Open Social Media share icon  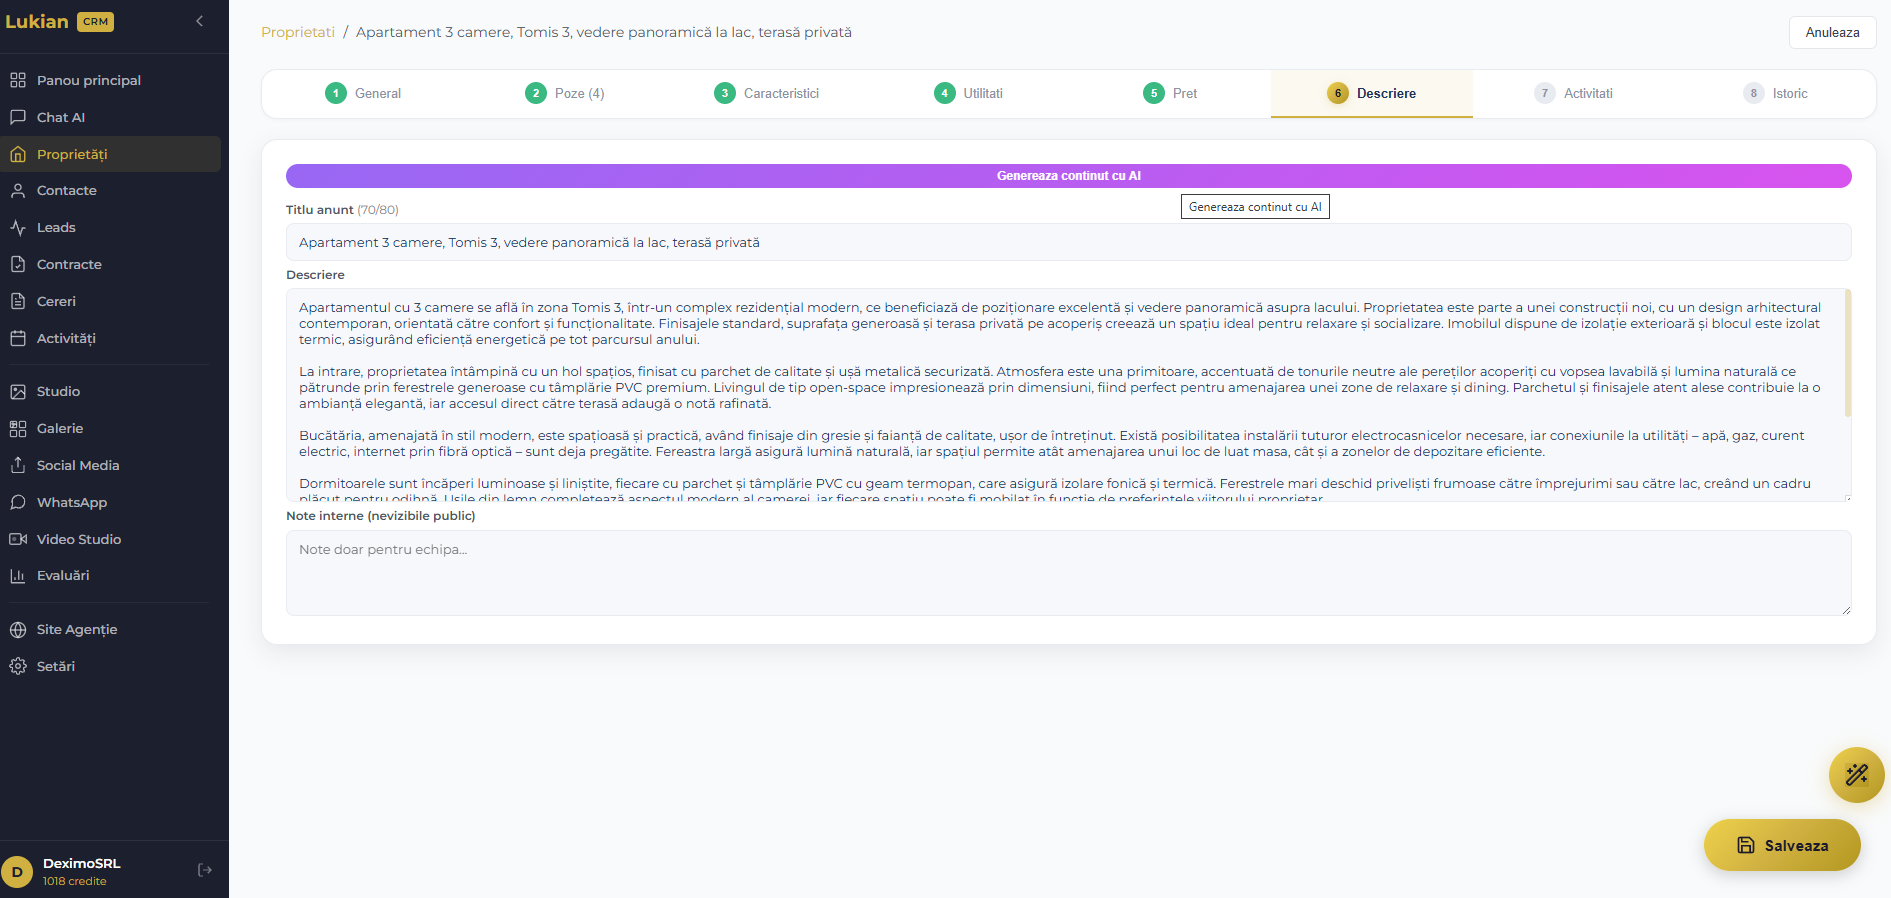pos(18,465)
